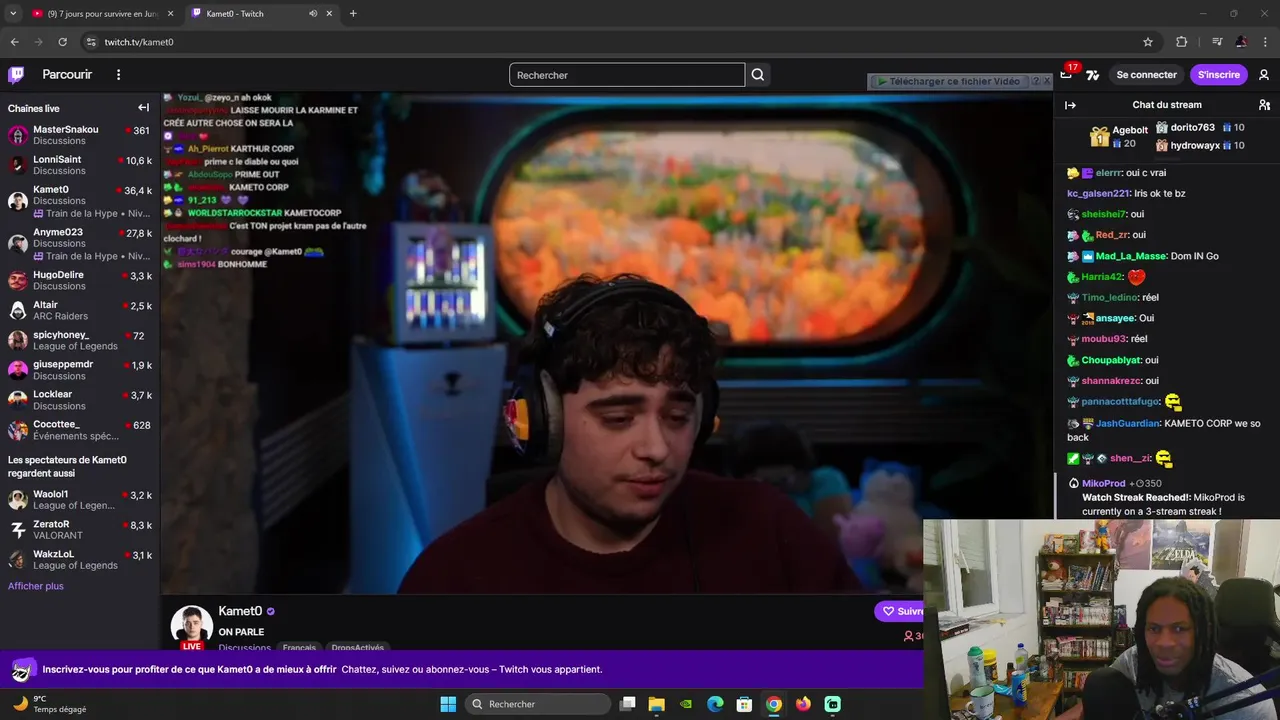Open Anyme023 channel in sidebar

tap(79, 244)
